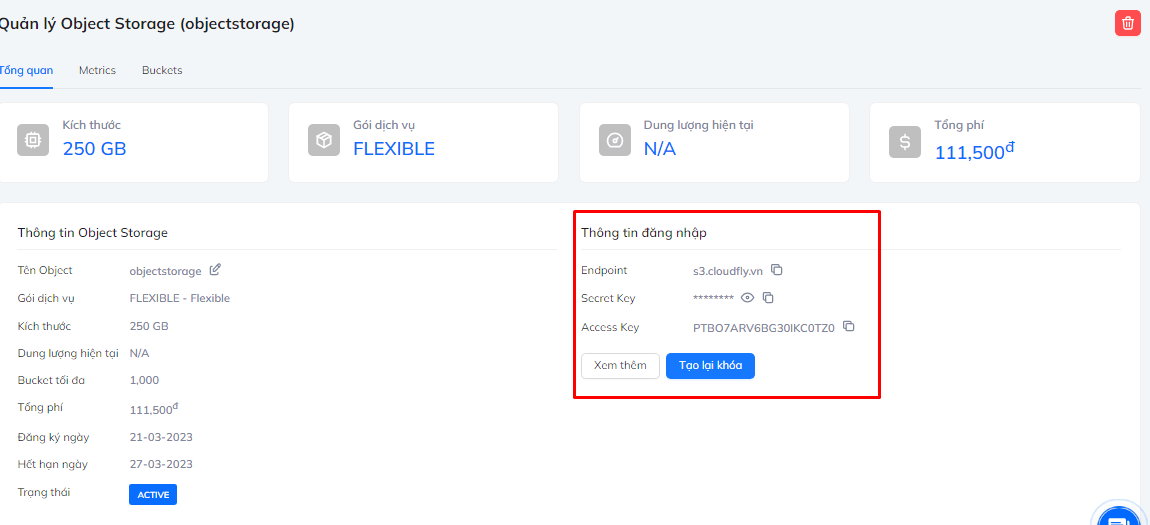1150x525 pixels.
Task: Switch to the Tổng quan tab
Action: pyautogui.click(x=26, y=70)
